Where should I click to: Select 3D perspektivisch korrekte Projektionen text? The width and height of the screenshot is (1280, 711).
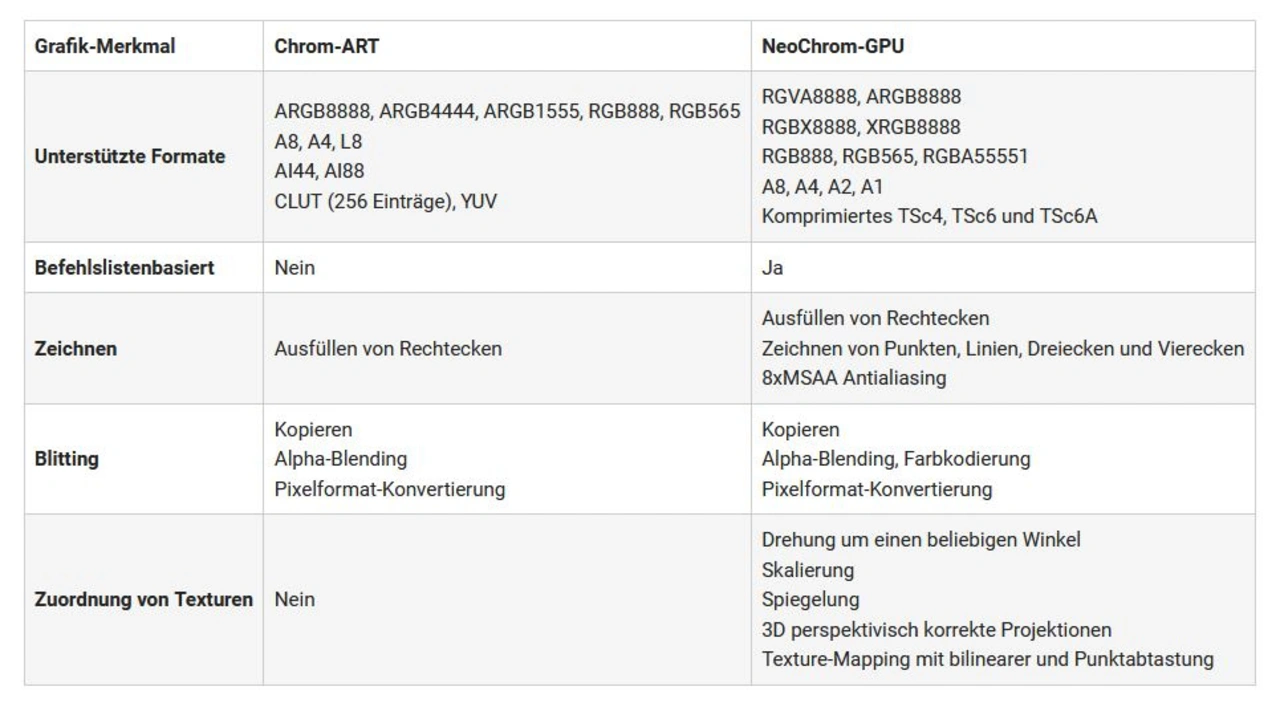coord(936,630)
